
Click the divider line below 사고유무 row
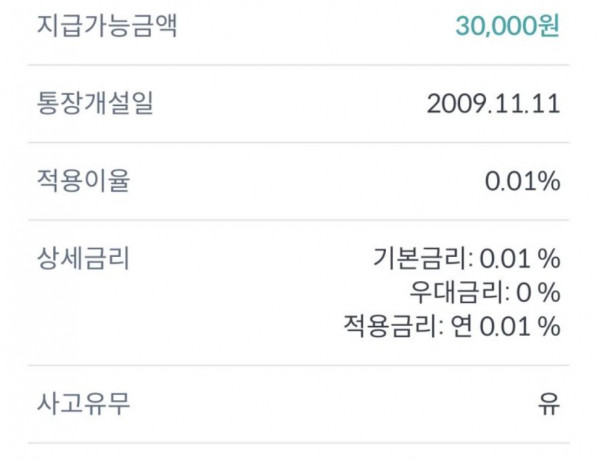tap(300, 443)
